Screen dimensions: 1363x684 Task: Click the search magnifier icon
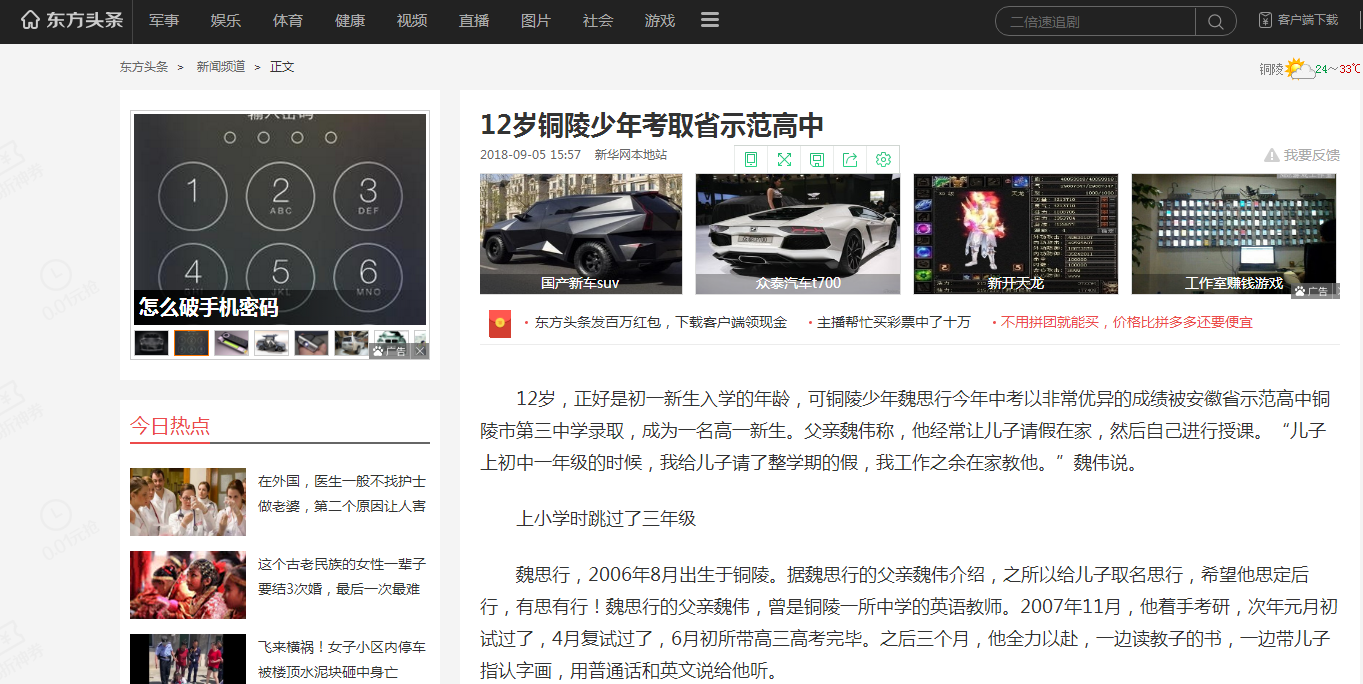[x=1215, y=21]
